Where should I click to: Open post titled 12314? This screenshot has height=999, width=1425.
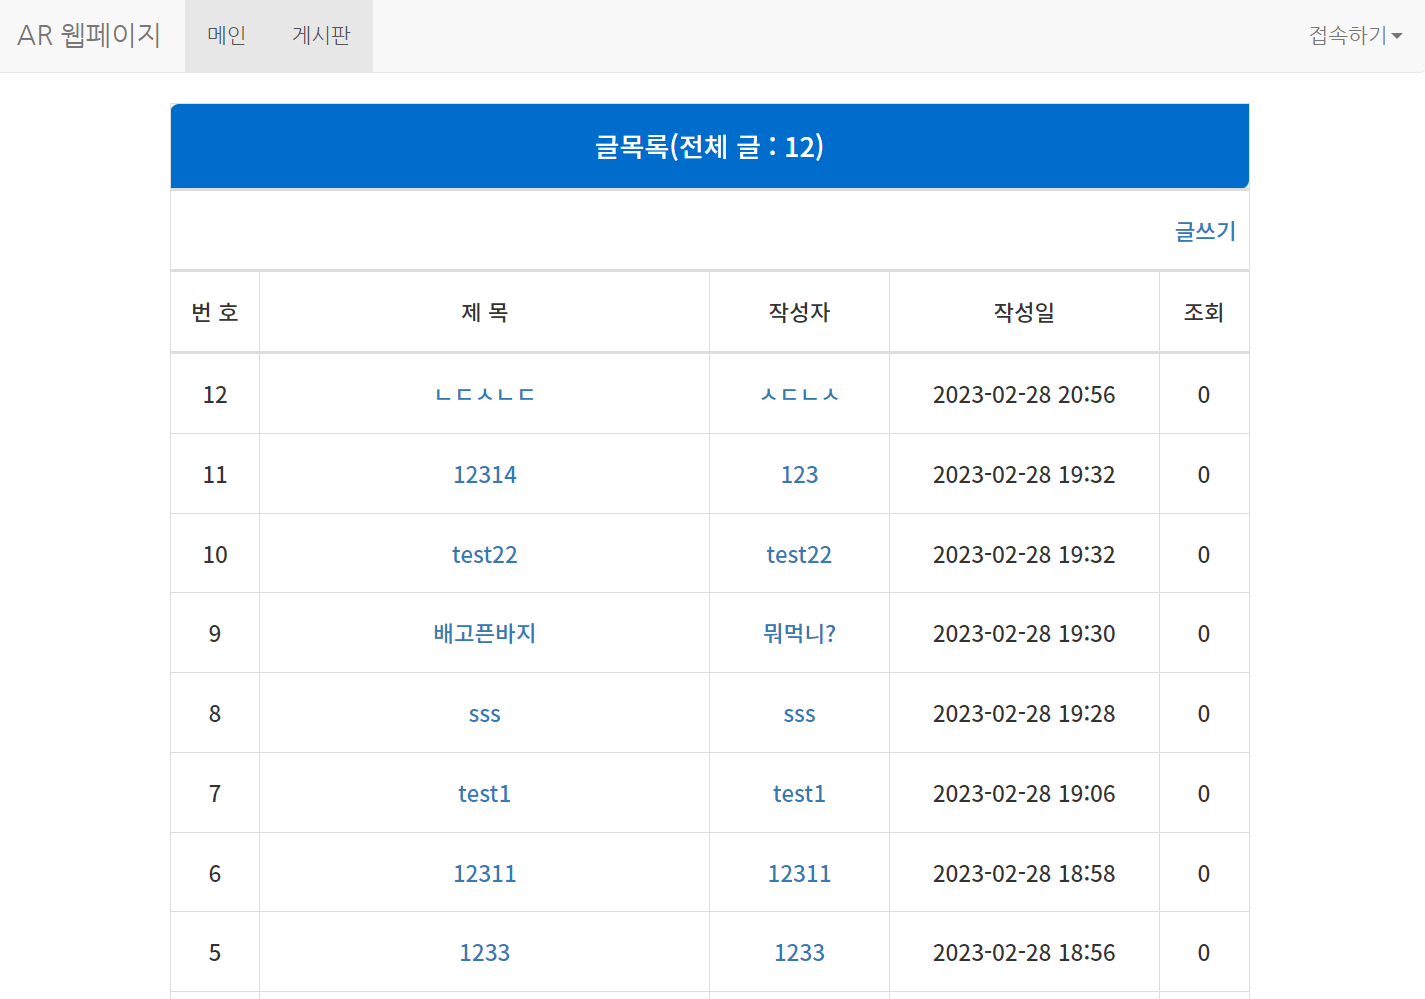coord(485,474)
